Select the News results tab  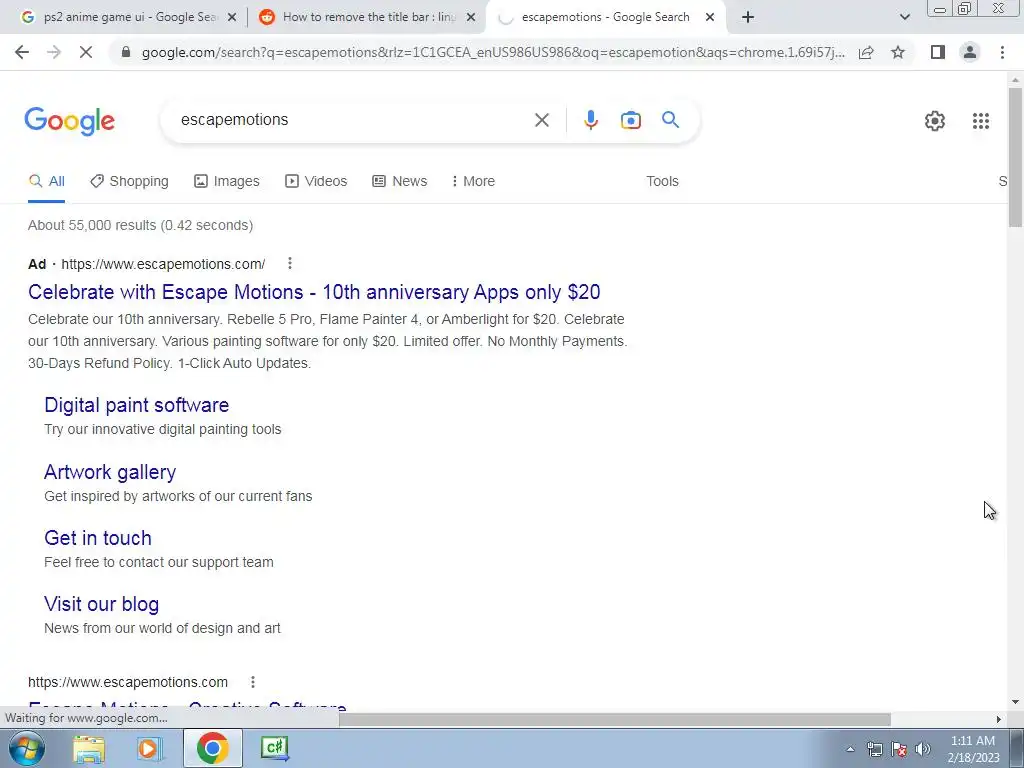point(400,181)
